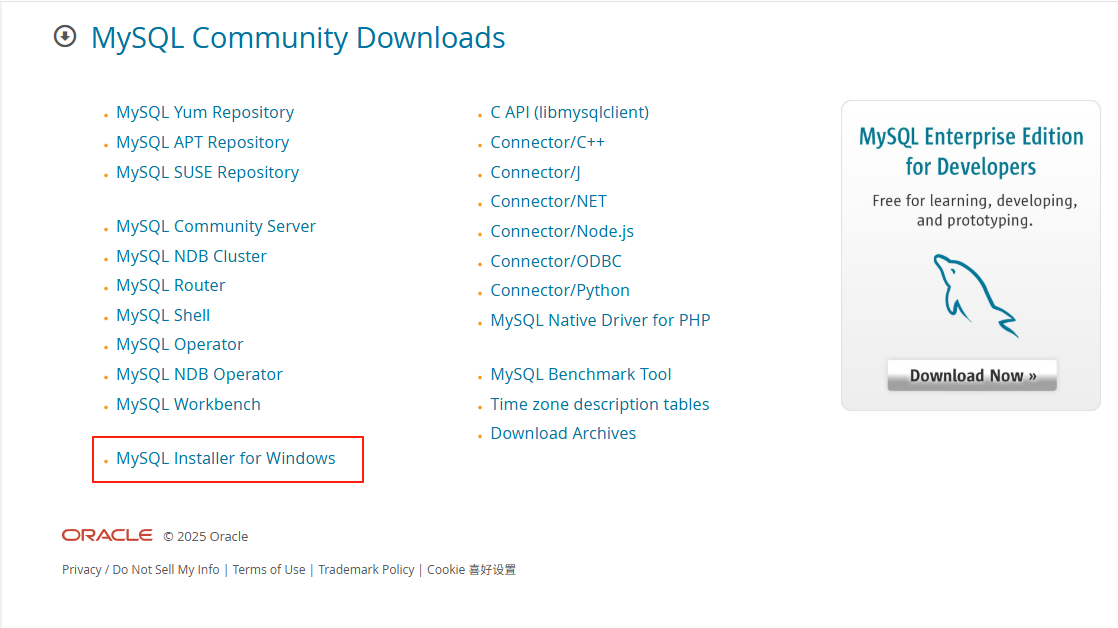Screen dimensions: 1118x628
Task: Go to the MySQL Workbench download
Action: tap(188, 404)
